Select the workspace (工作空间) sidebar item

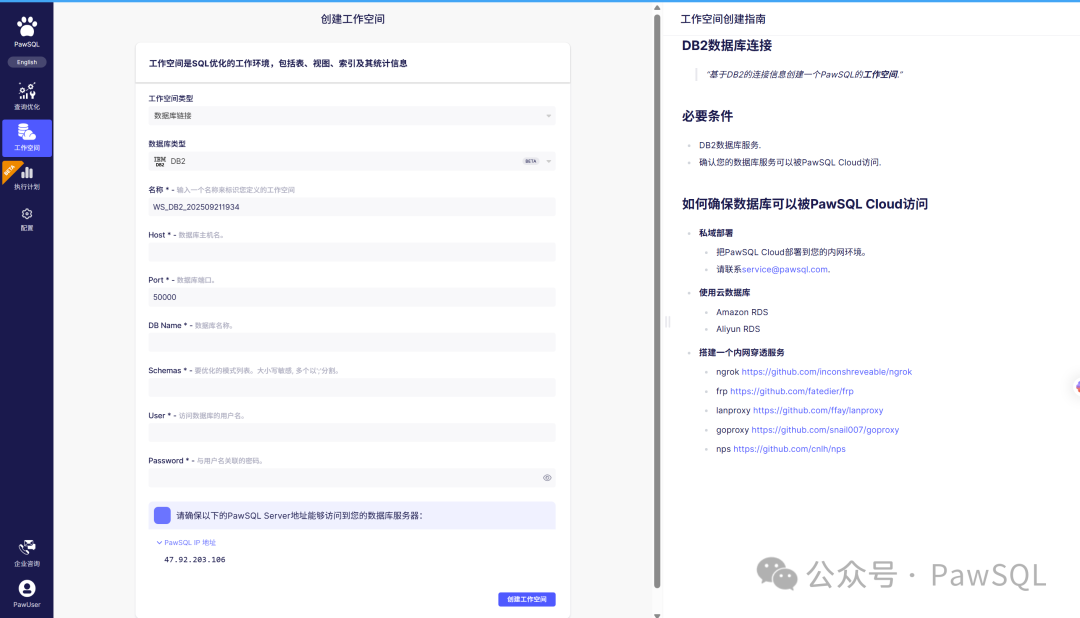27,137
